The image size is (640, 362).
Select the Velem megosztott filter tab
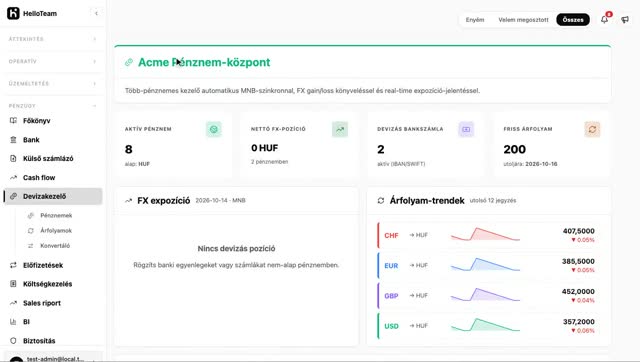[x=523, y=20]
